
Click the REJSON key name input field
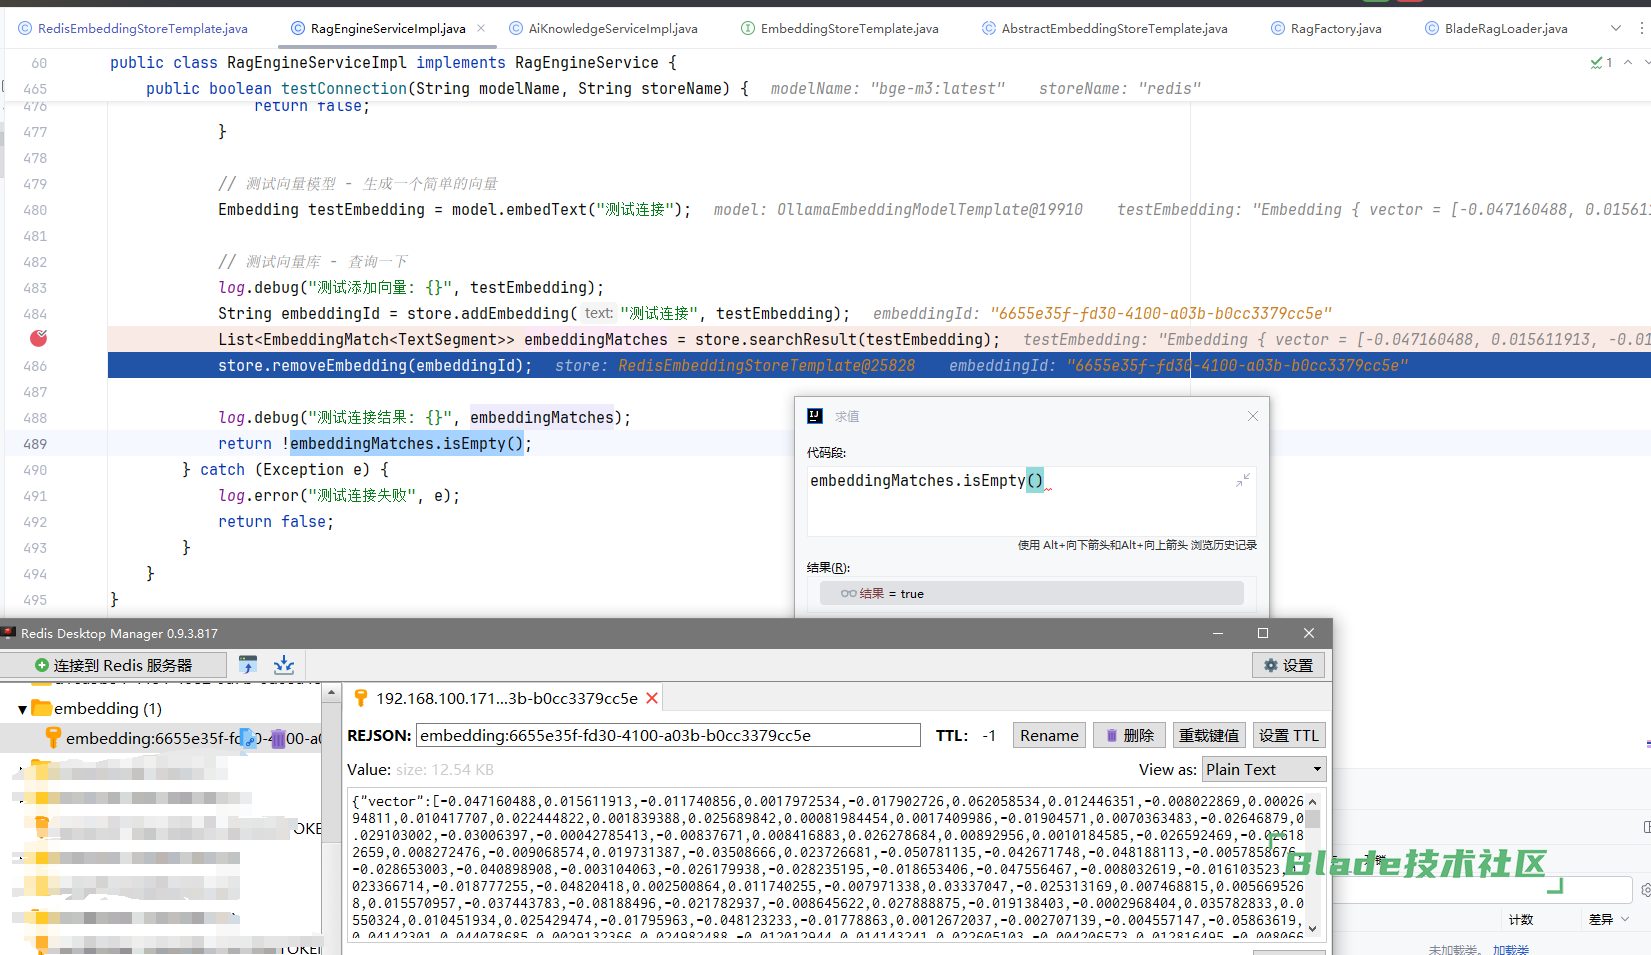[668, 735]
